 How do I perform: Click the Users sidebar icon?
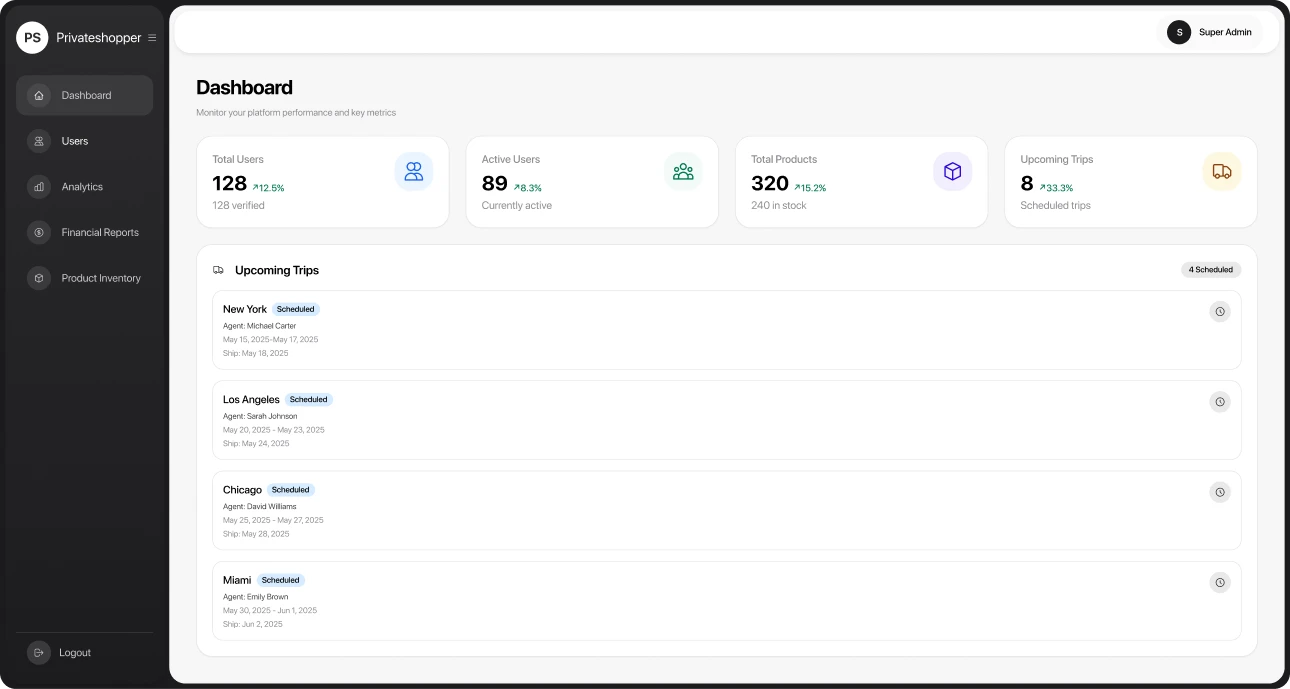click(x=39, y=141)
